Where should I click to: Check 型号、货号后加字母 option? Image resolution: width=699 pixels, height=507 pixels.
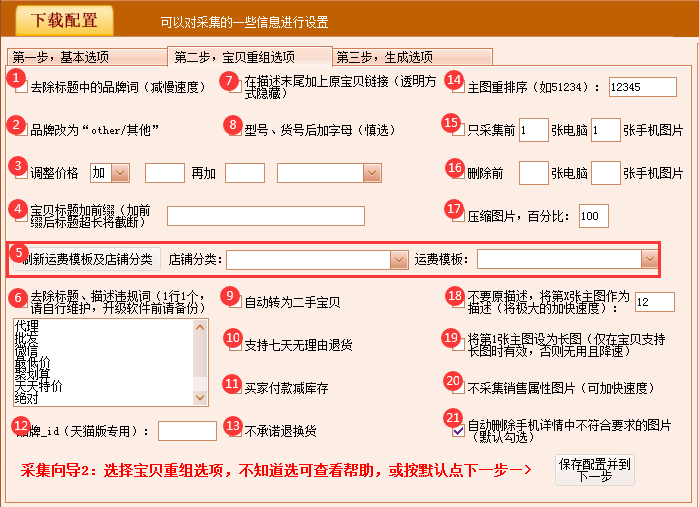(236, 130)
